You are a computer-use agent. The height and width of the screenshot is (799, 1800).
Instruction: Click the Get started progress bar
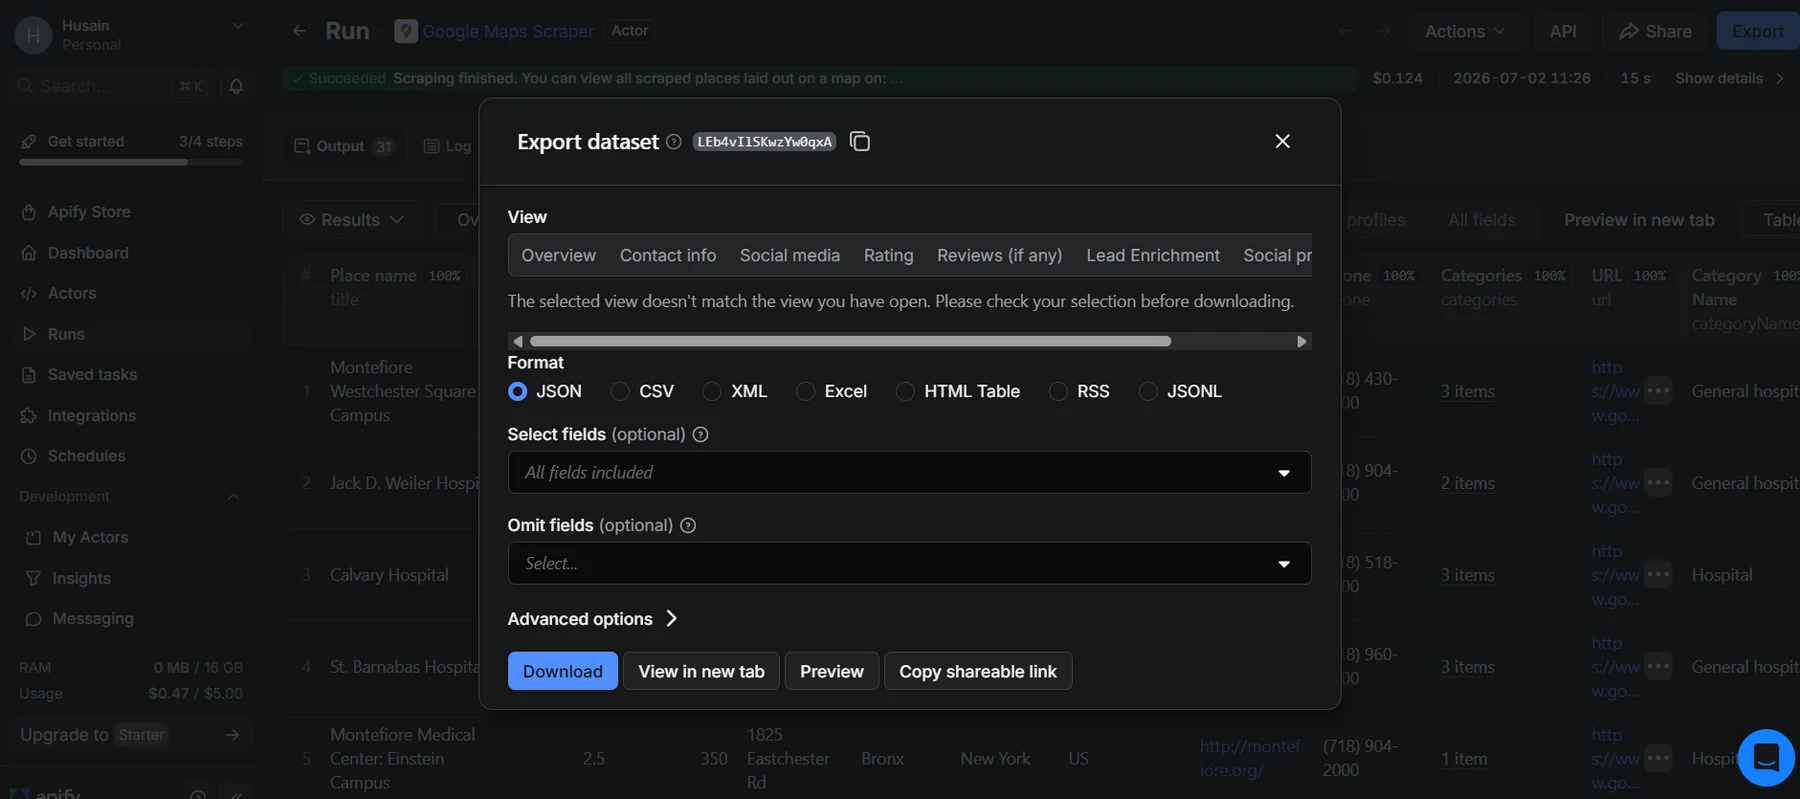point(131,162)
